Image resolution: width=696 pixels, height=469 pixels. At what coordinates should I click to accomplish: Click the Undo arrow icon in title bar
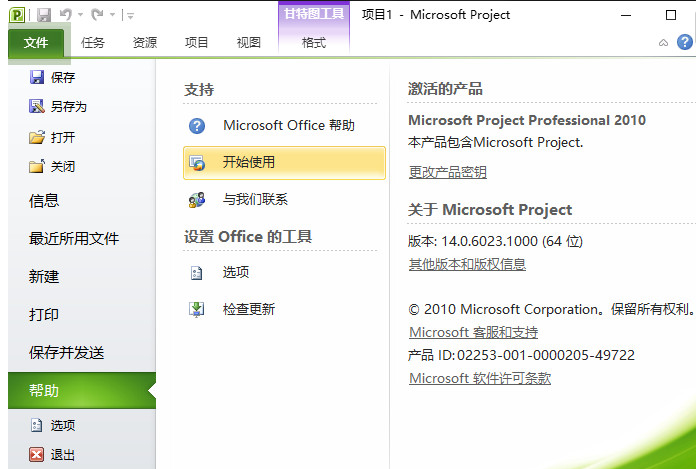pyautogui.click(x=66, y=15)
